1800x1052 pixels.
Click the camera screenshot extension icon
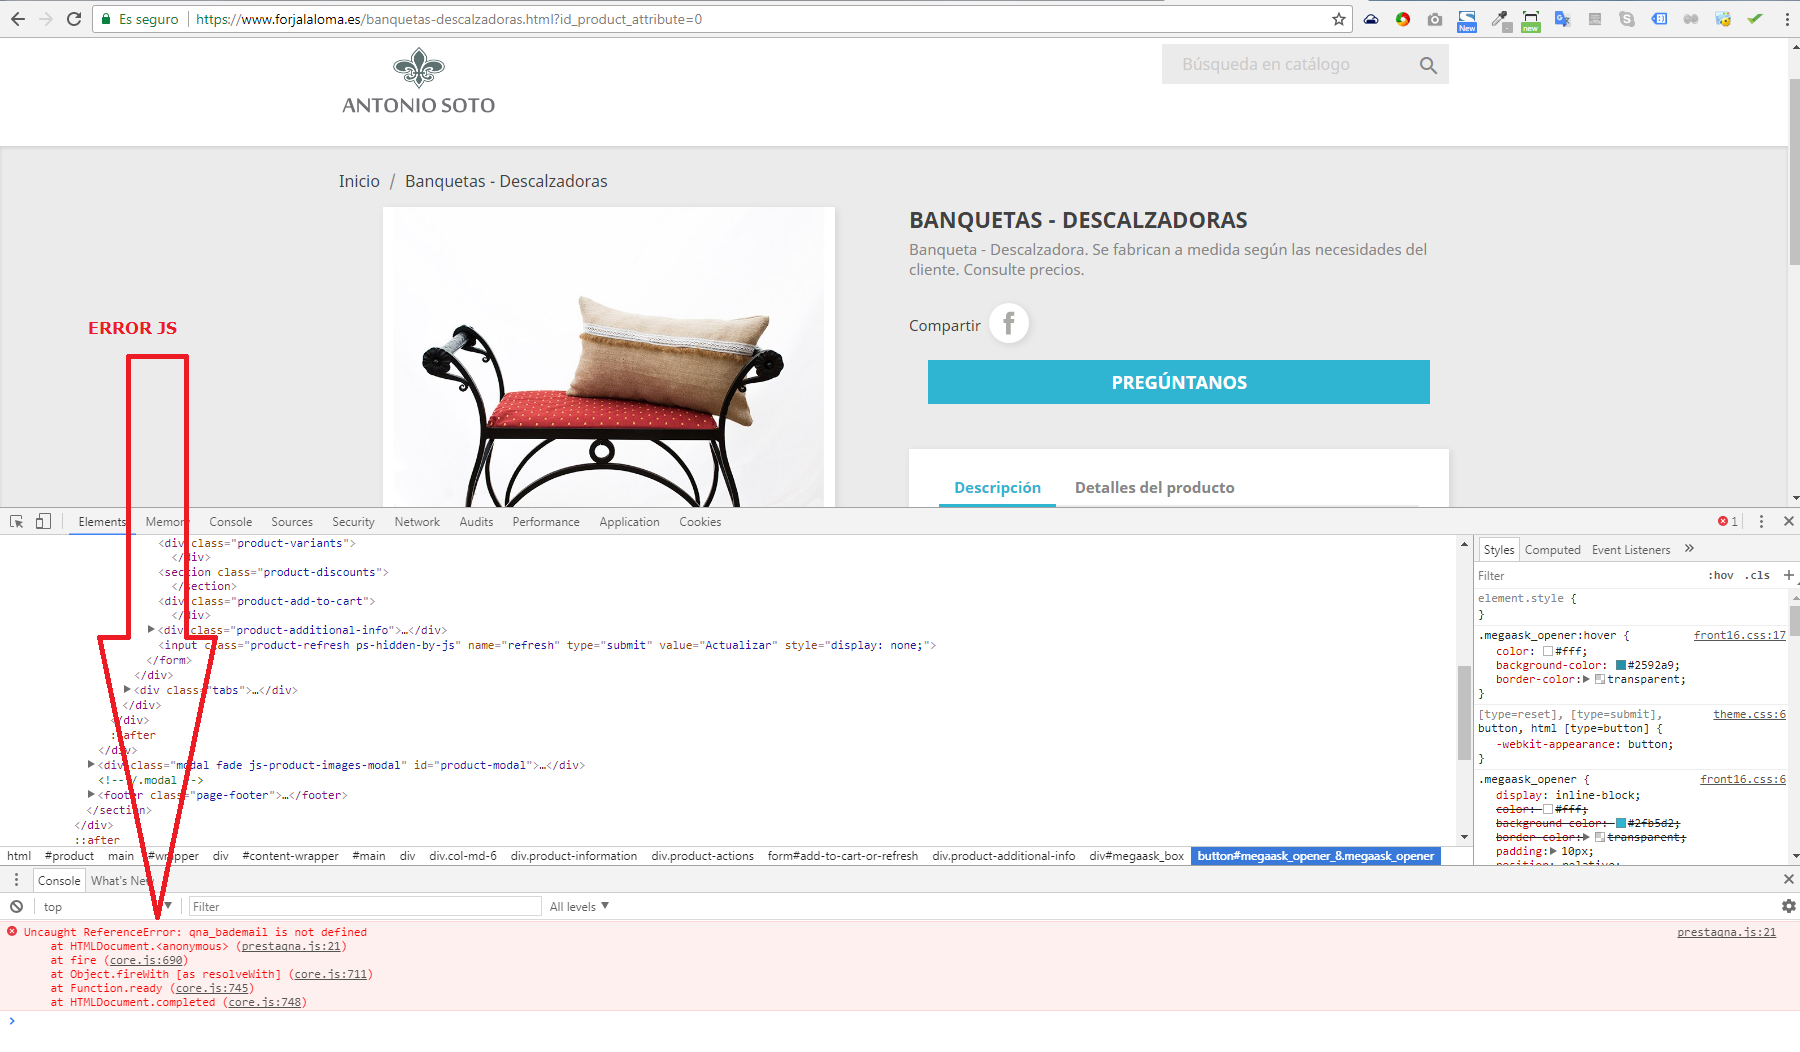[x=1435, y=19]
